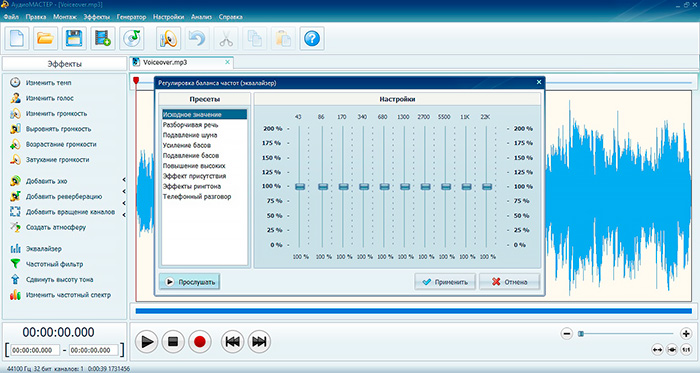Click the 22K equalizer slider handle
700x373 pixels.
tap(487, 186)
